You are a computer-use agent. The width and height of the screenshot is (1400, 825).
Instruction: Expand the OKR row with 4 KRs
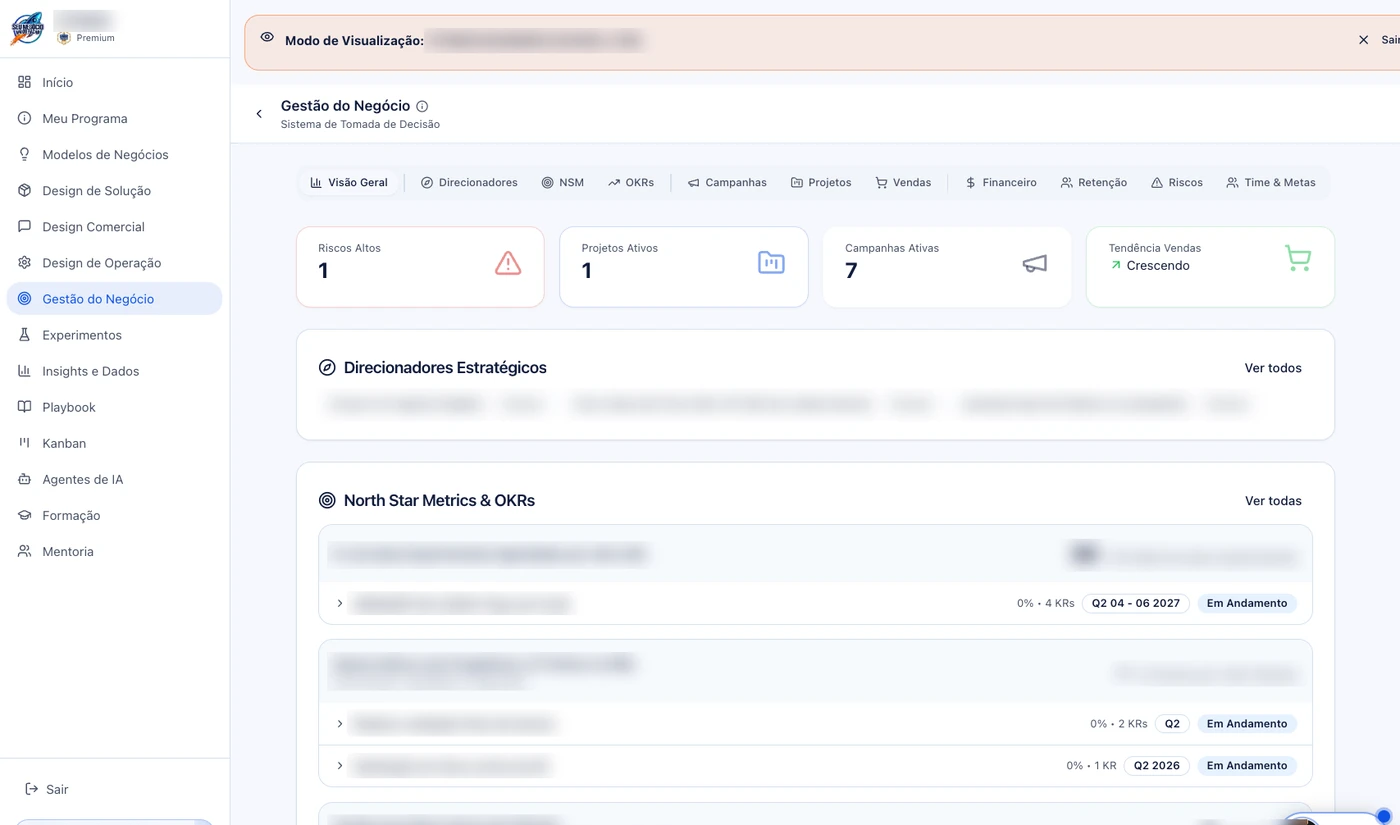(x=340, y=604)
